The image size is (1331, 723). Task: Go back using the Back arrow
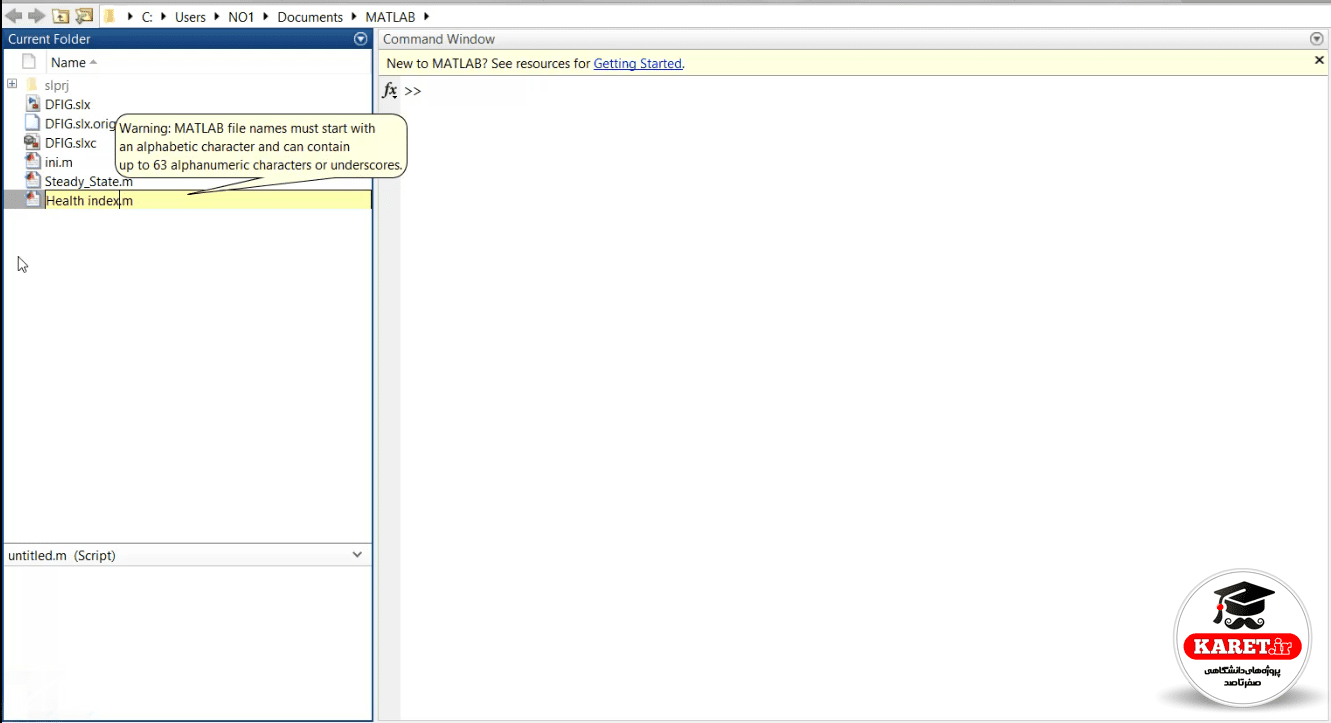pos(14,16)
